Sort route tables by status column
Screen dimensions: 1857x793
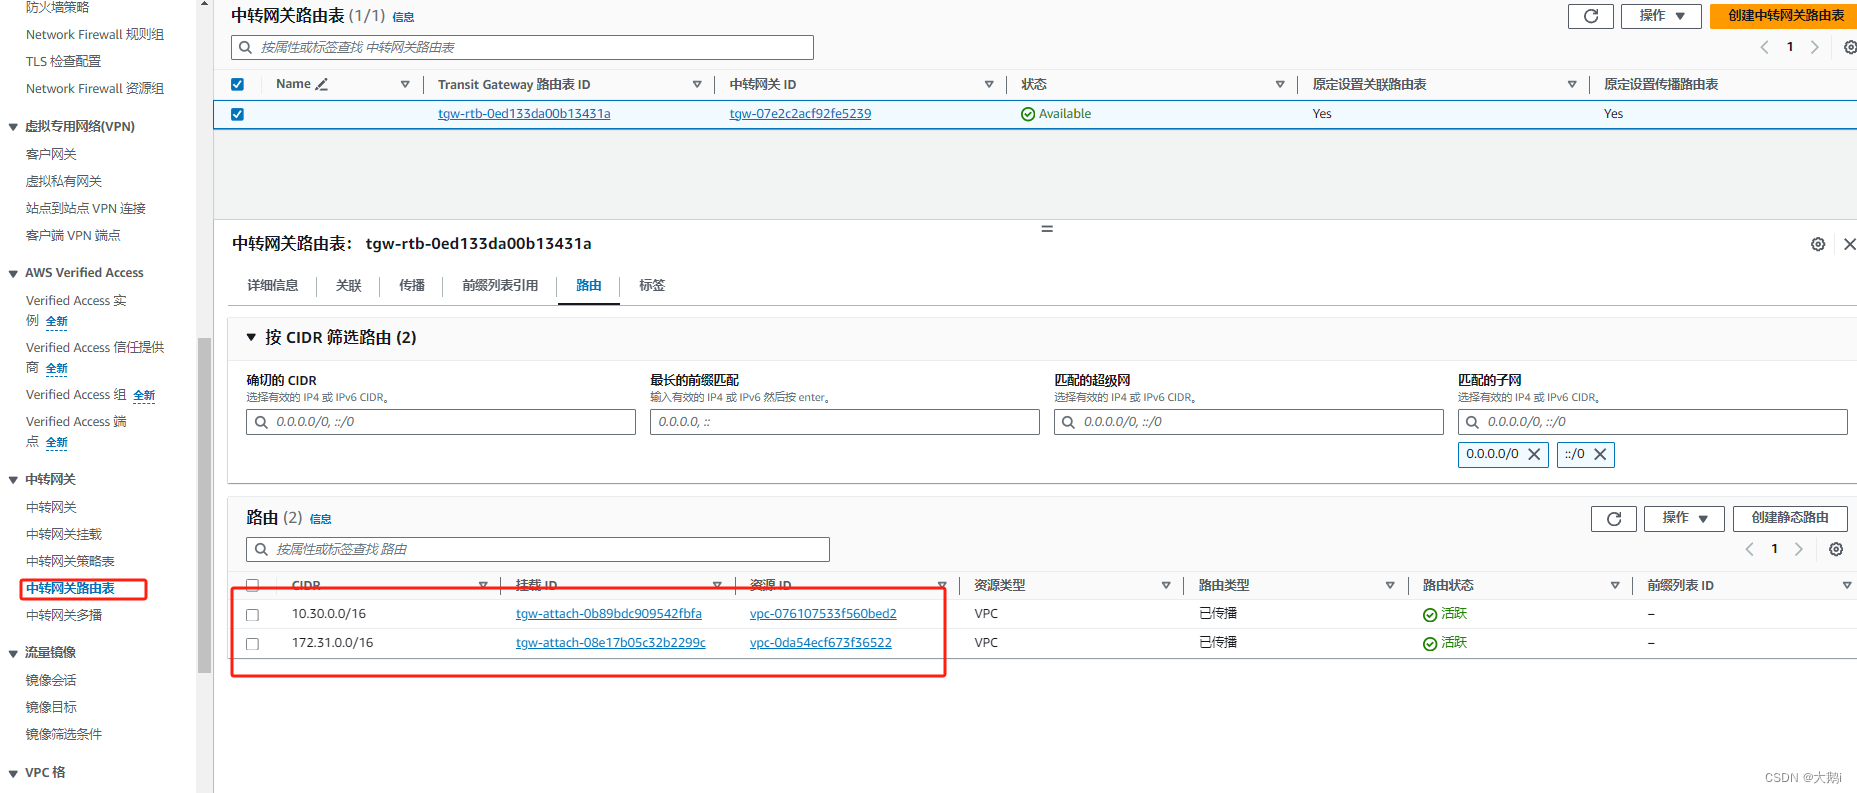1280,84
